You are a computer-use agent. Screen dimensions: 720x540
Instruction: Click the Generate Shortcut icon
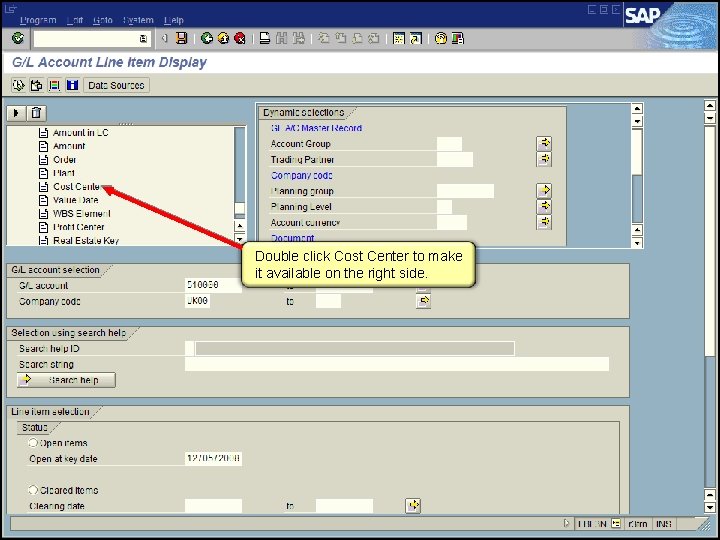[416, 38]
